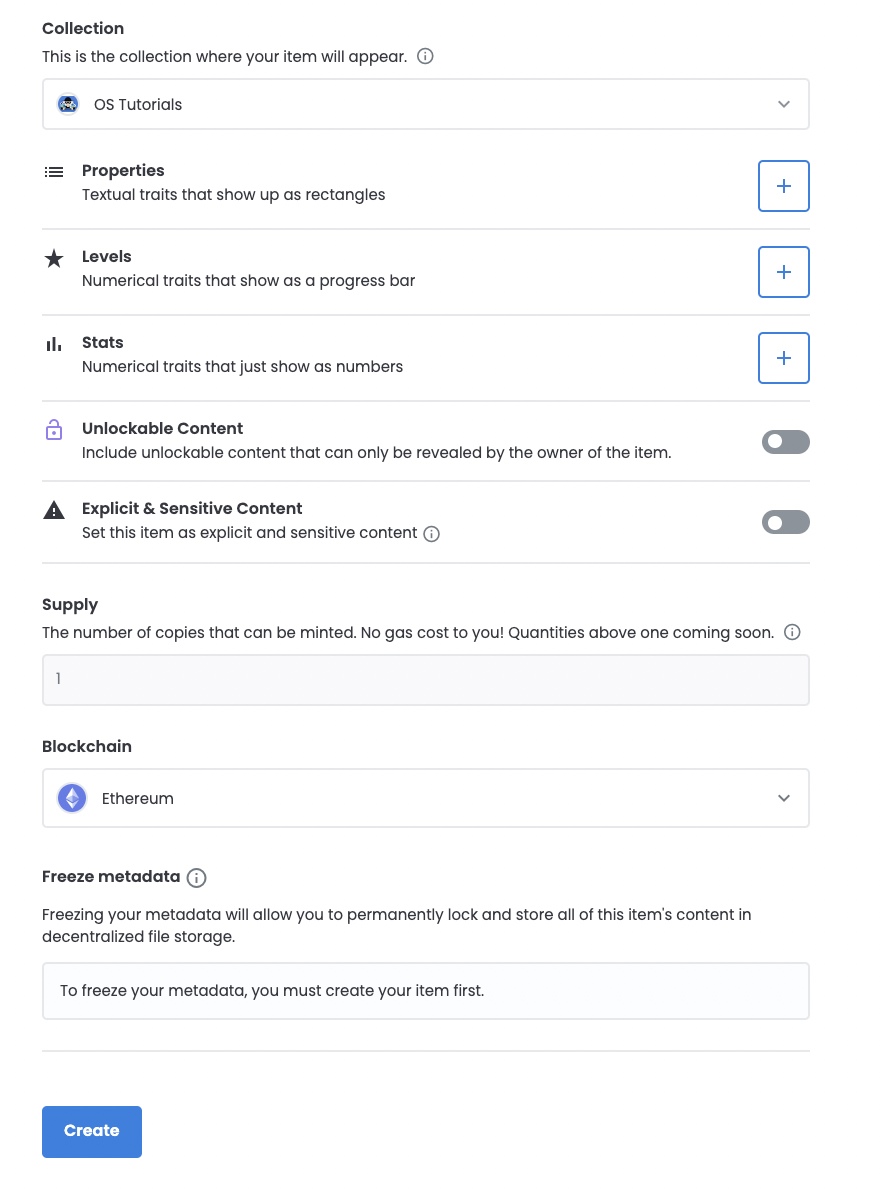Click the Properties list icon
This screenshot has width=880, height=1200.
click(54, 172)
